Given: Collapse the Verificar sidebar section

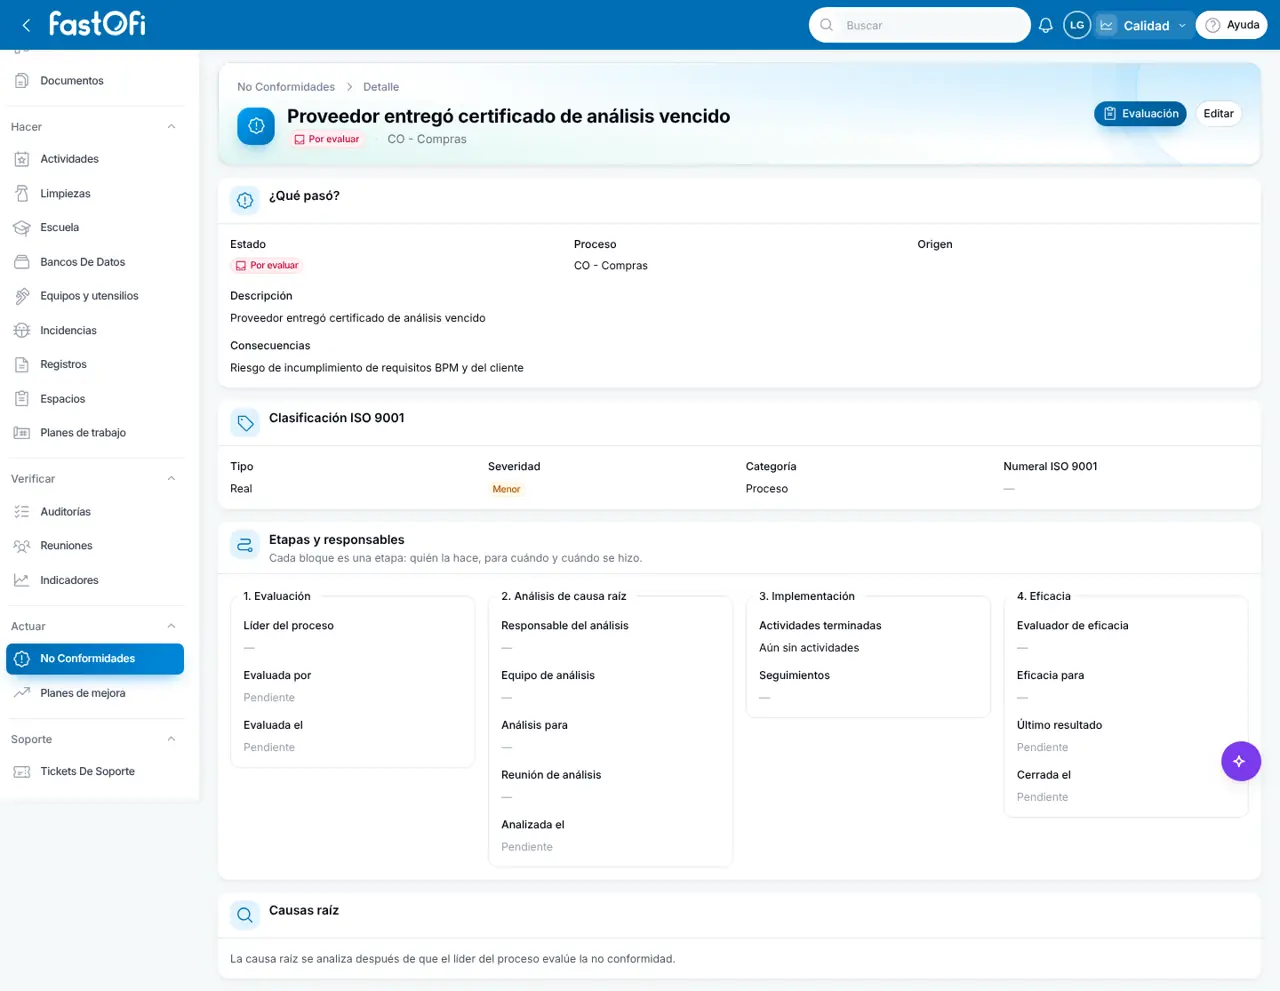Looking at the screenshot, I should (171, 479).
